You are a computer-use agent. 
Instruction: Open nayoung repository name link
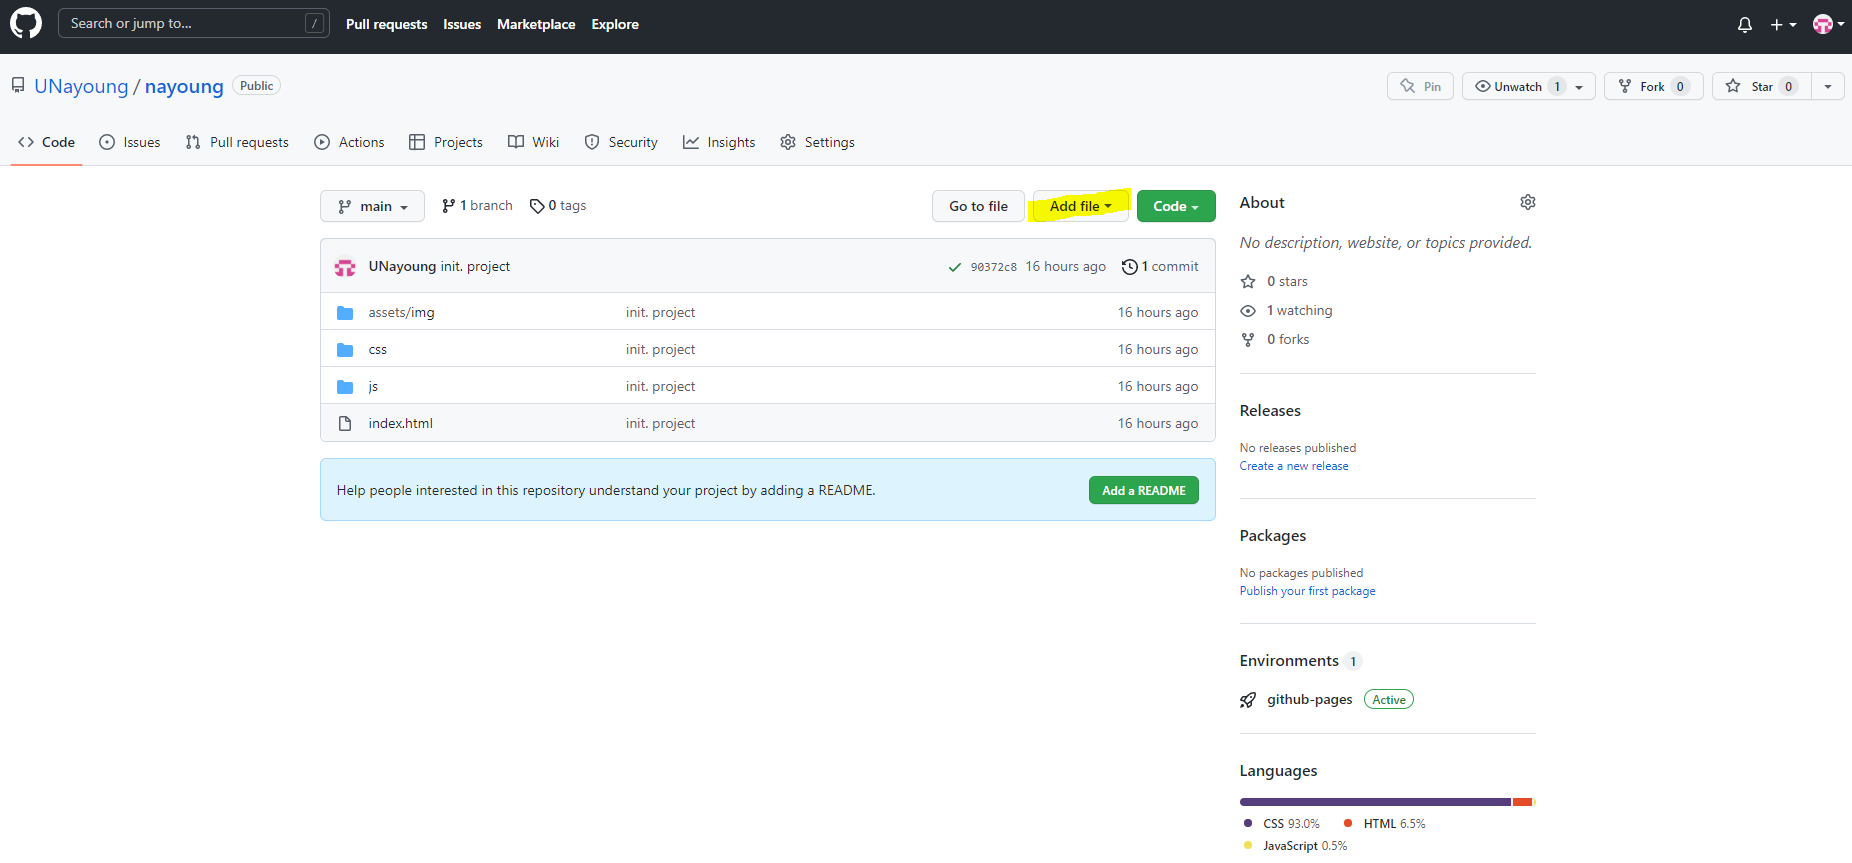pos(184,86)
